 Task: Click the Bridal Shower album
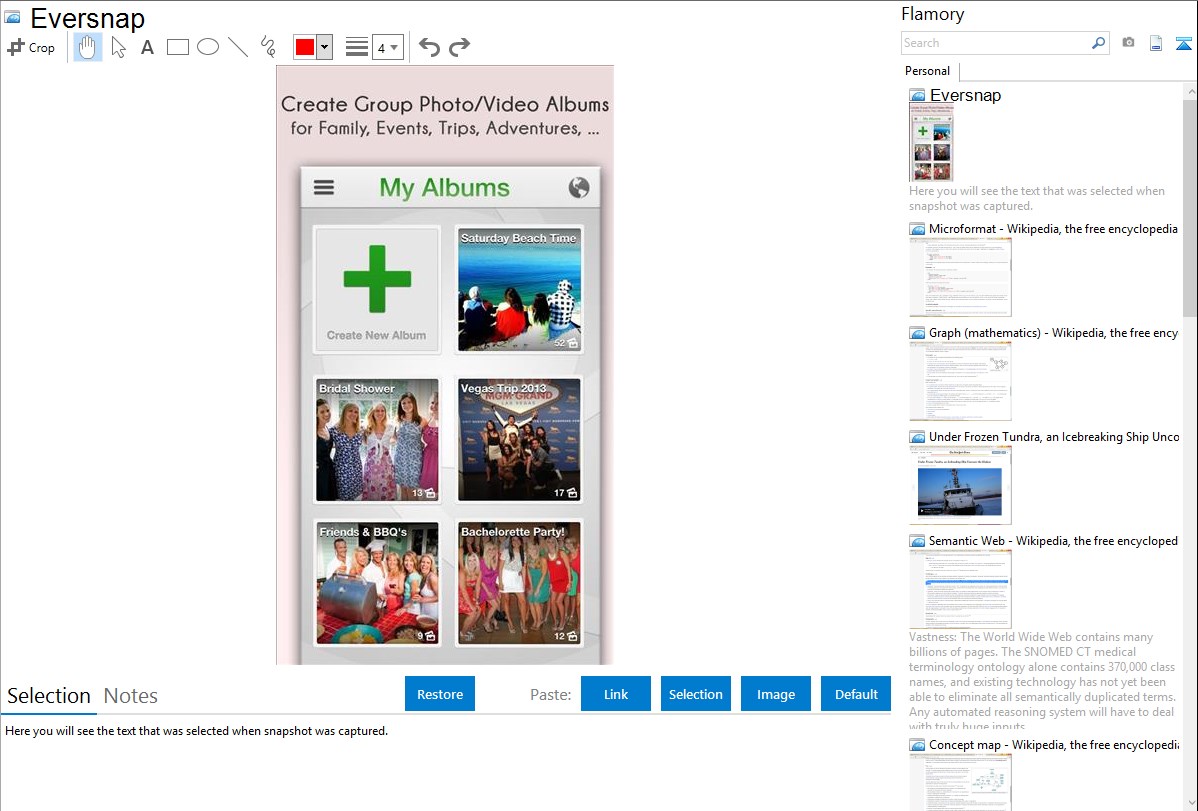(x=377, y=440)
